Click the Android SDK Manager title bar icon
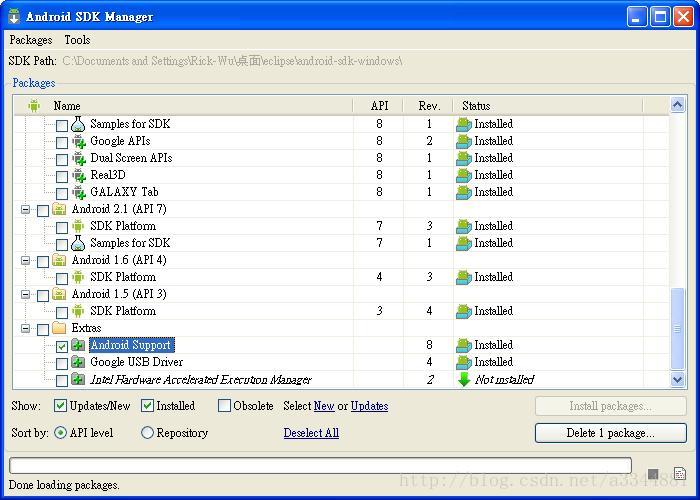700x500 pixels. [x=14, y=17]
